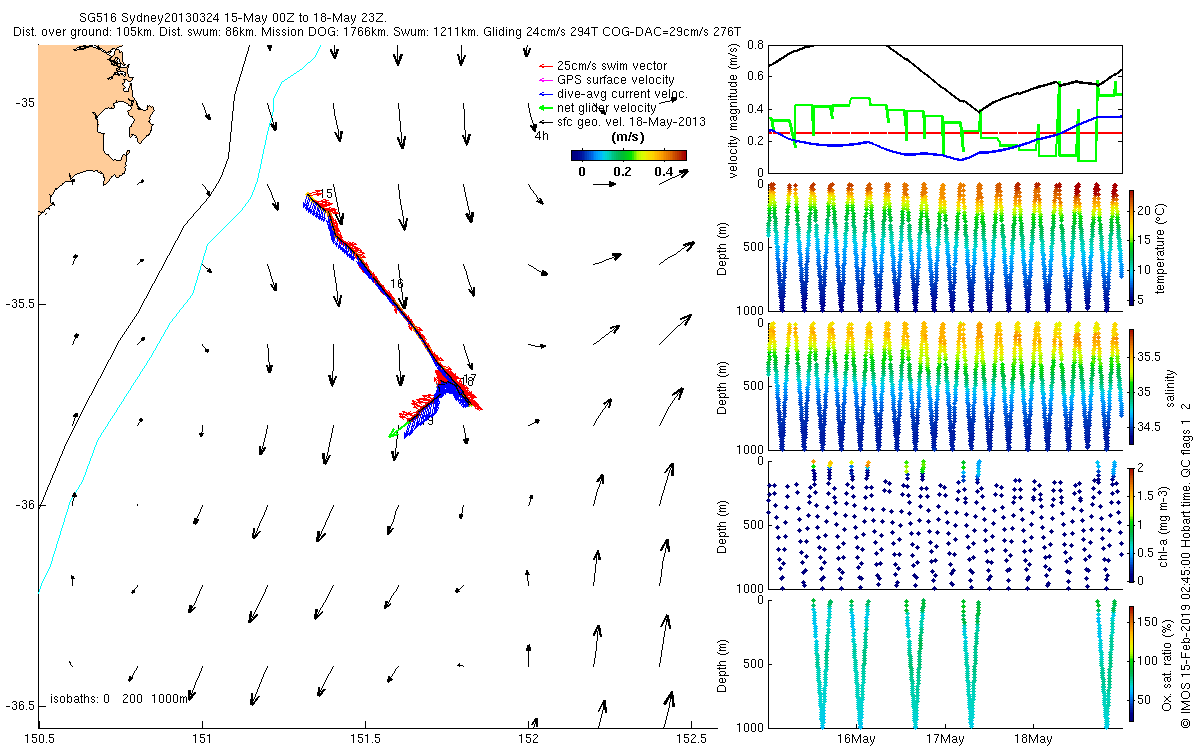Click the 'velocity magnitude (m/s)' axis label

(735, 109)
